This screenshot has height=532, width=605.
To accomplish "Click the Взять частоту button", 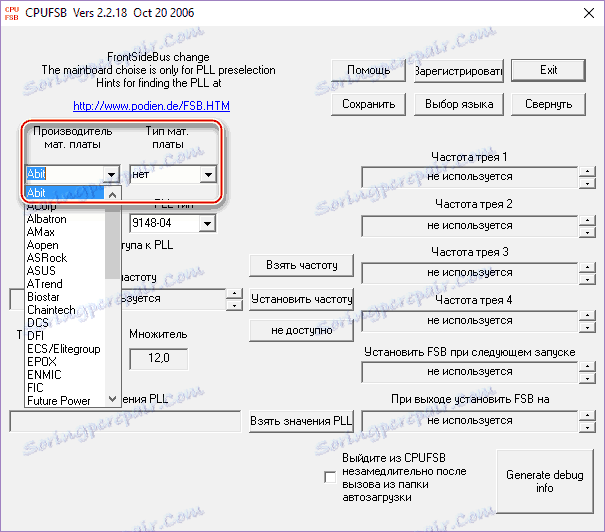I will pos(301,265).
